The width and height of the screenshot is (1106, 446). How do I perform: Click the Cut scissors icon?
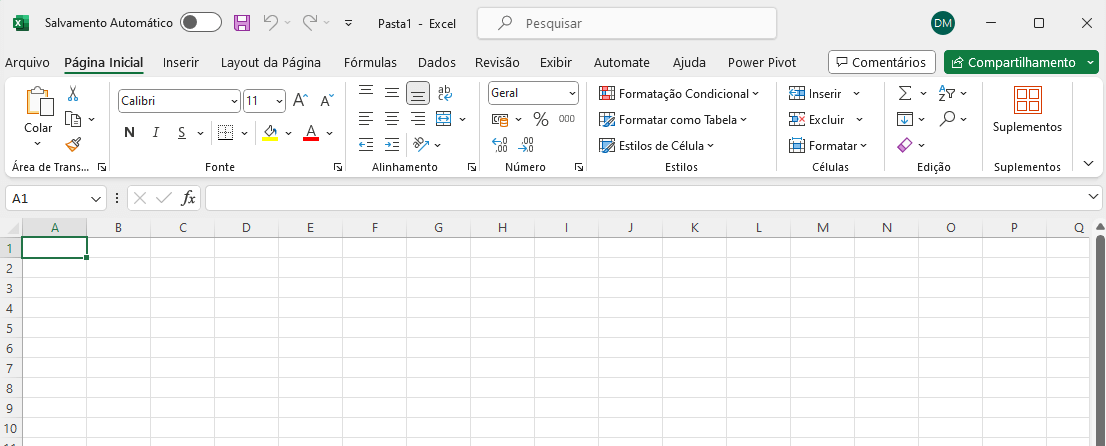point(73,93)
